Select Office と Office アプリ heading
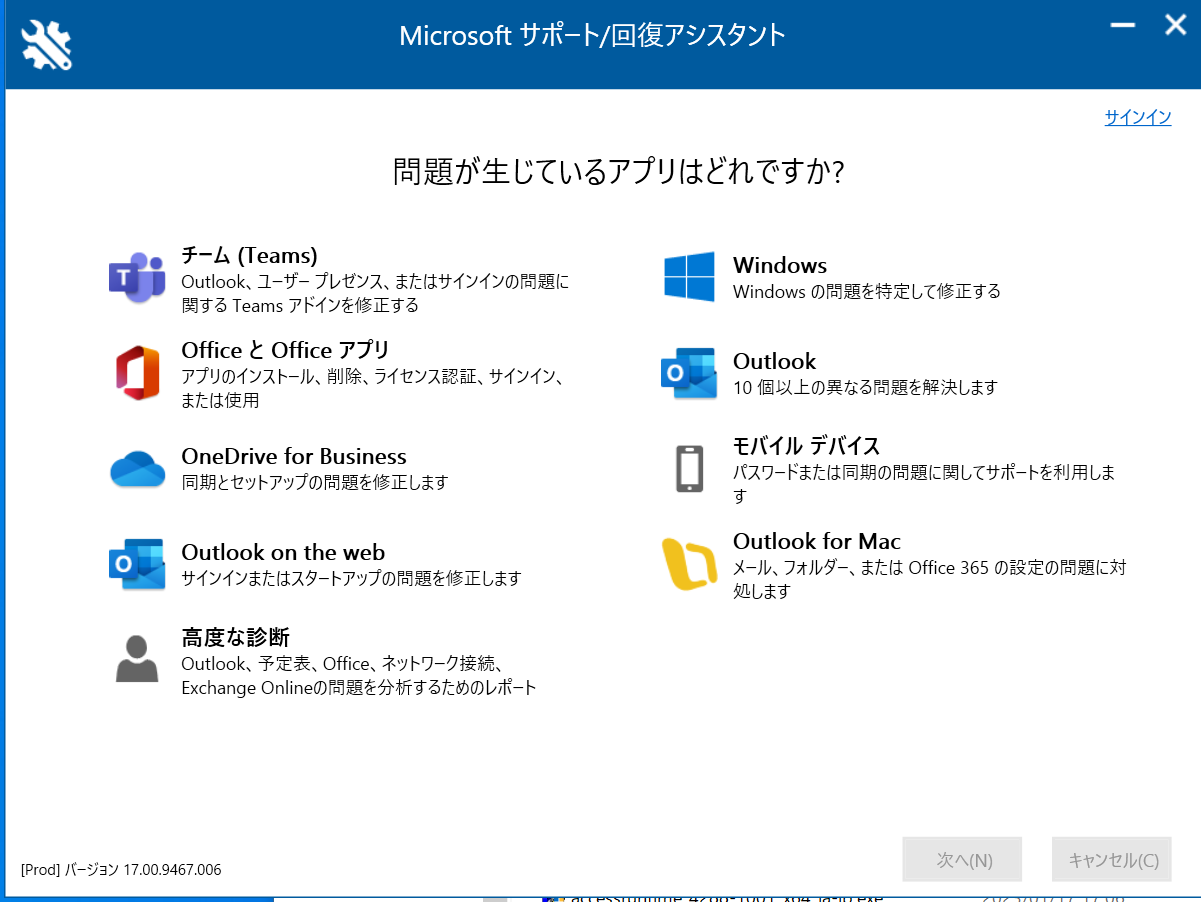1201x902 pixels. tap(285, 350)
